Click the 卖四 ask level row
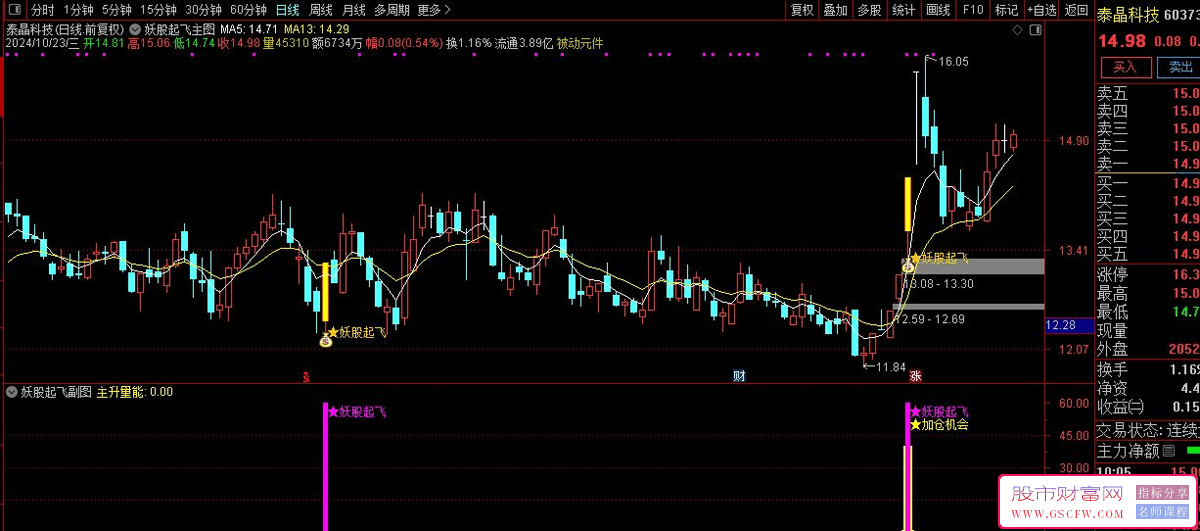The width and height of the screenshot is (1200, 531). (x=1148, y=111)
